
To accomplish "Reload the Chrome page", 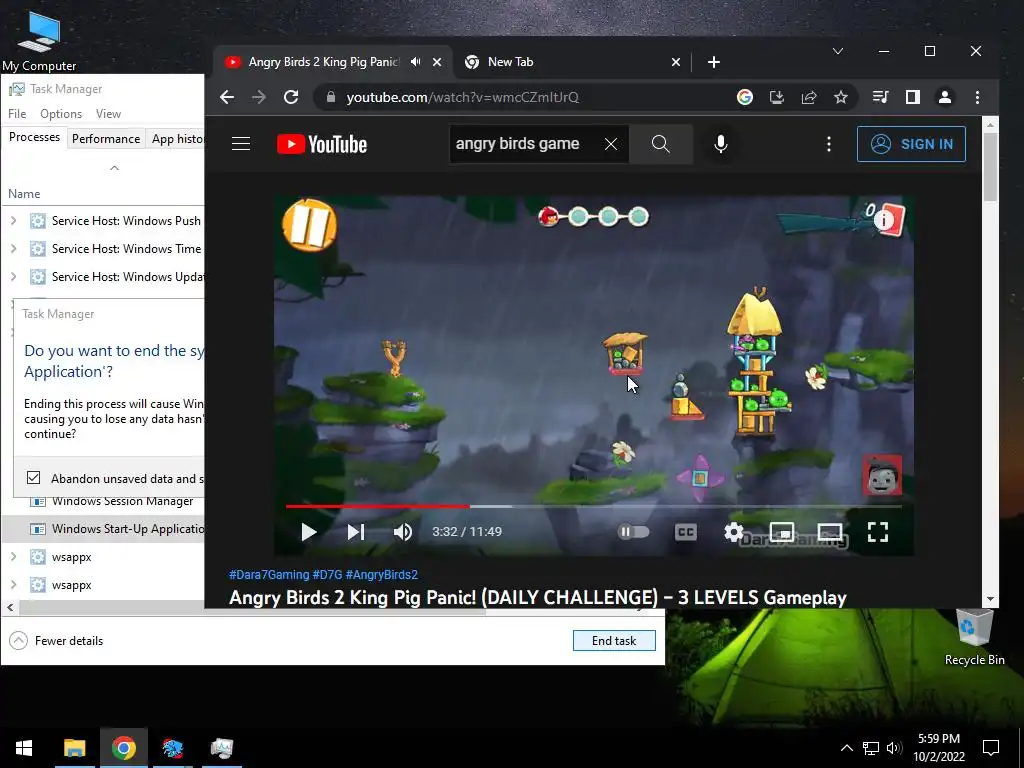I will click(x=291, y=97).
